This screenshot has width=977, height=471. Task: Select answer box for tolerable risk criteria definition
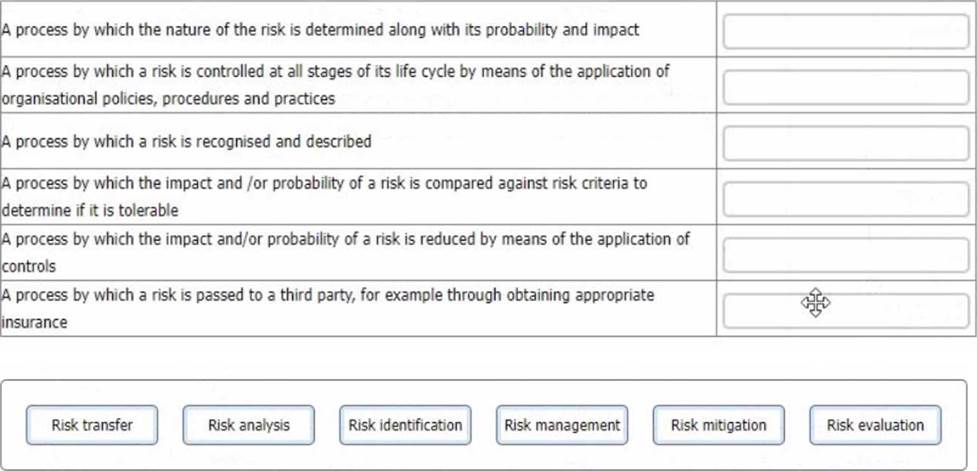(846, 199)
